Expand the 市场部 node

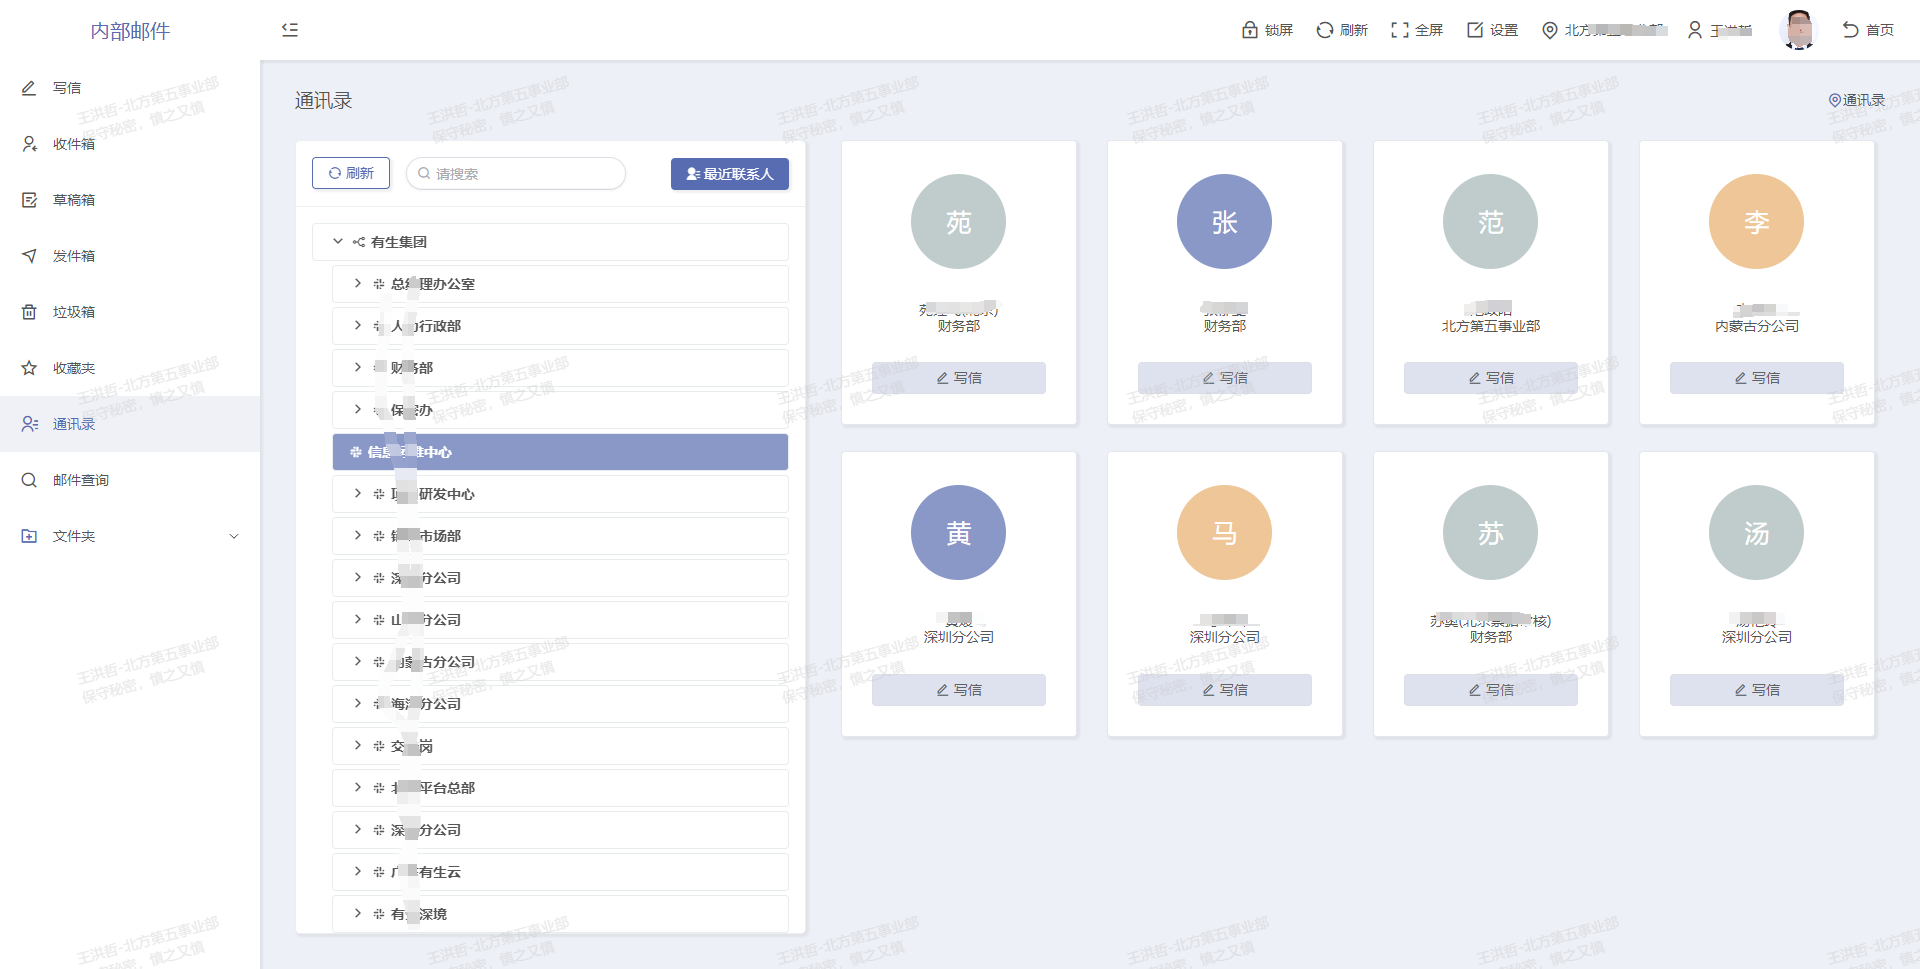[x=357, y=536]
